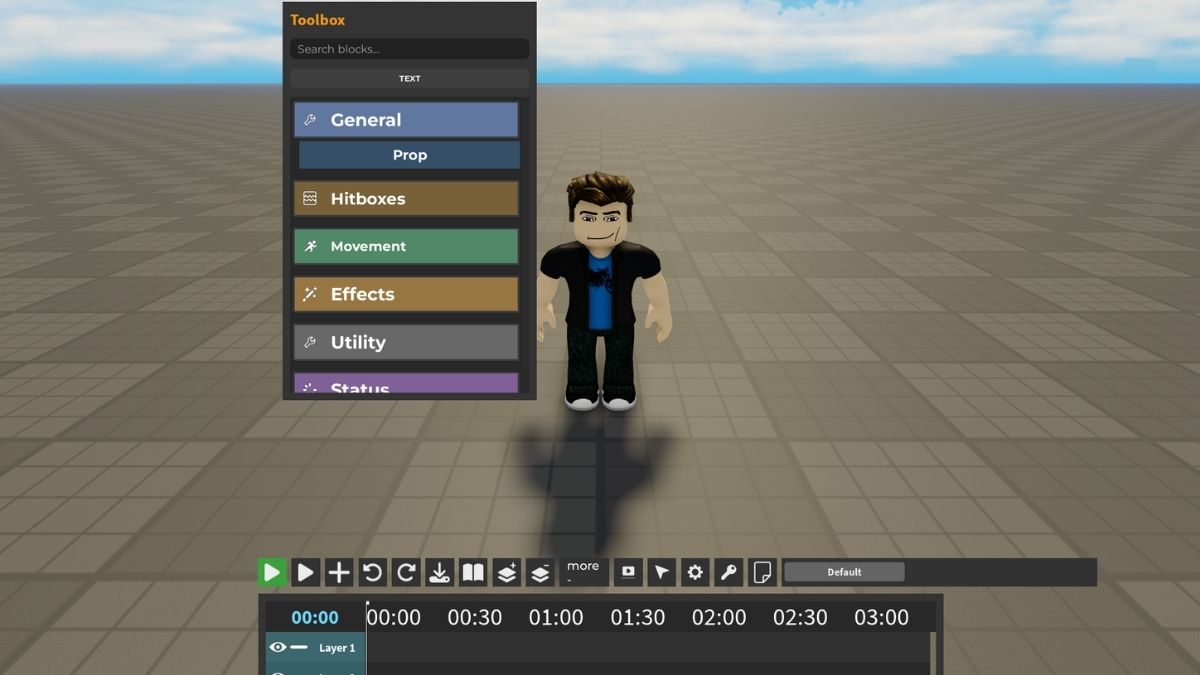The height and width of the screenshot is (675, 1200).
Task: Click the add layer icon
Action: click(507, 572)
